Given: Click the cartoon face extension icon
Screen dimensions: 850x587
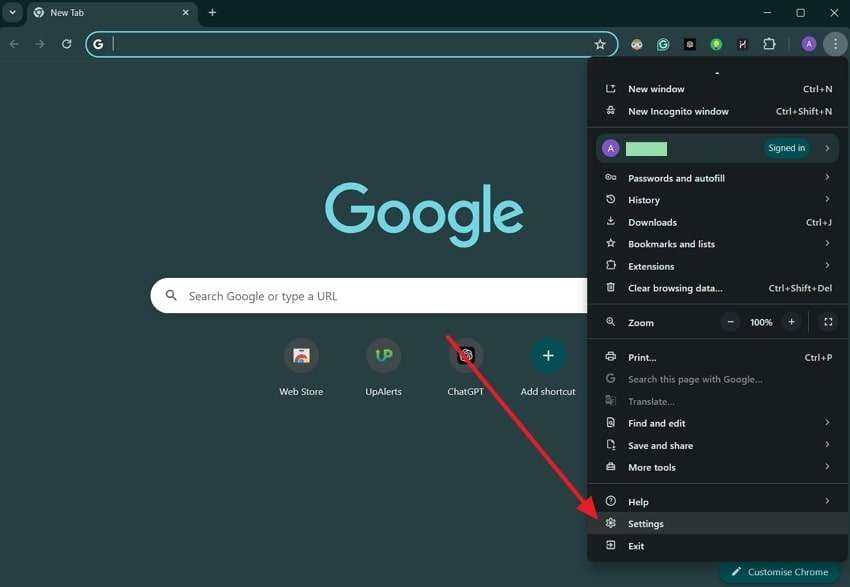Looking at the screenshot, I should 636,44.
